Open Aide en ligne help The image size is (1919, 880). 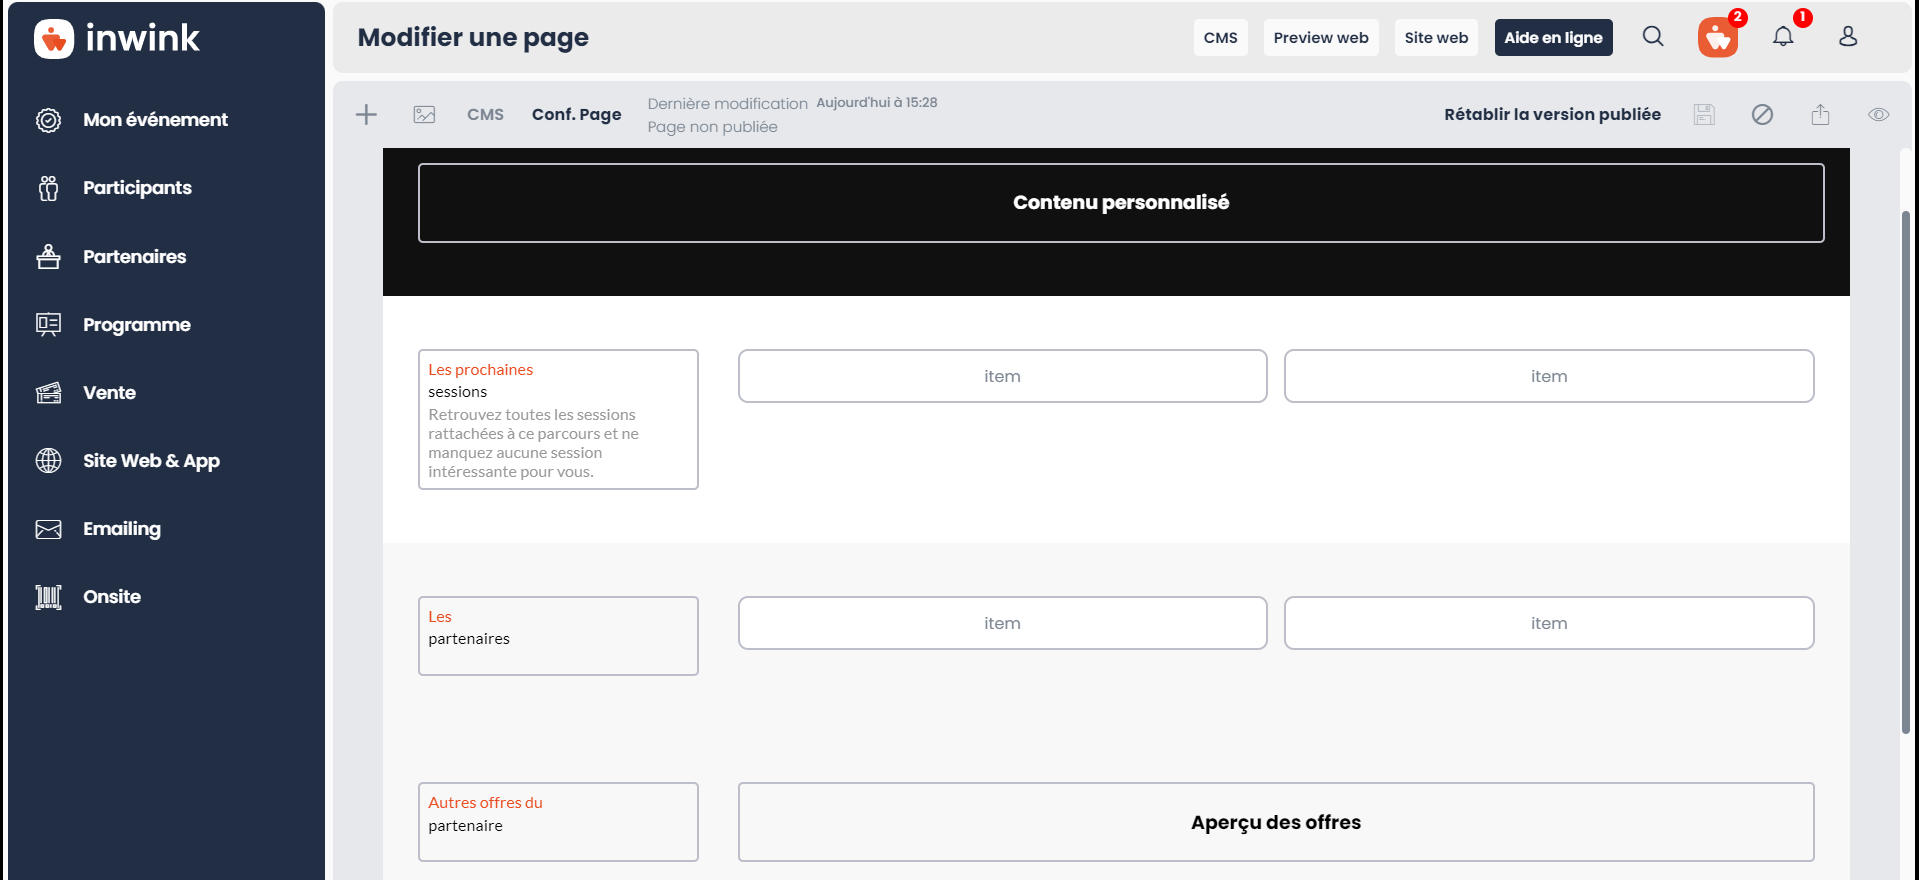click(x=1553, y=38)
